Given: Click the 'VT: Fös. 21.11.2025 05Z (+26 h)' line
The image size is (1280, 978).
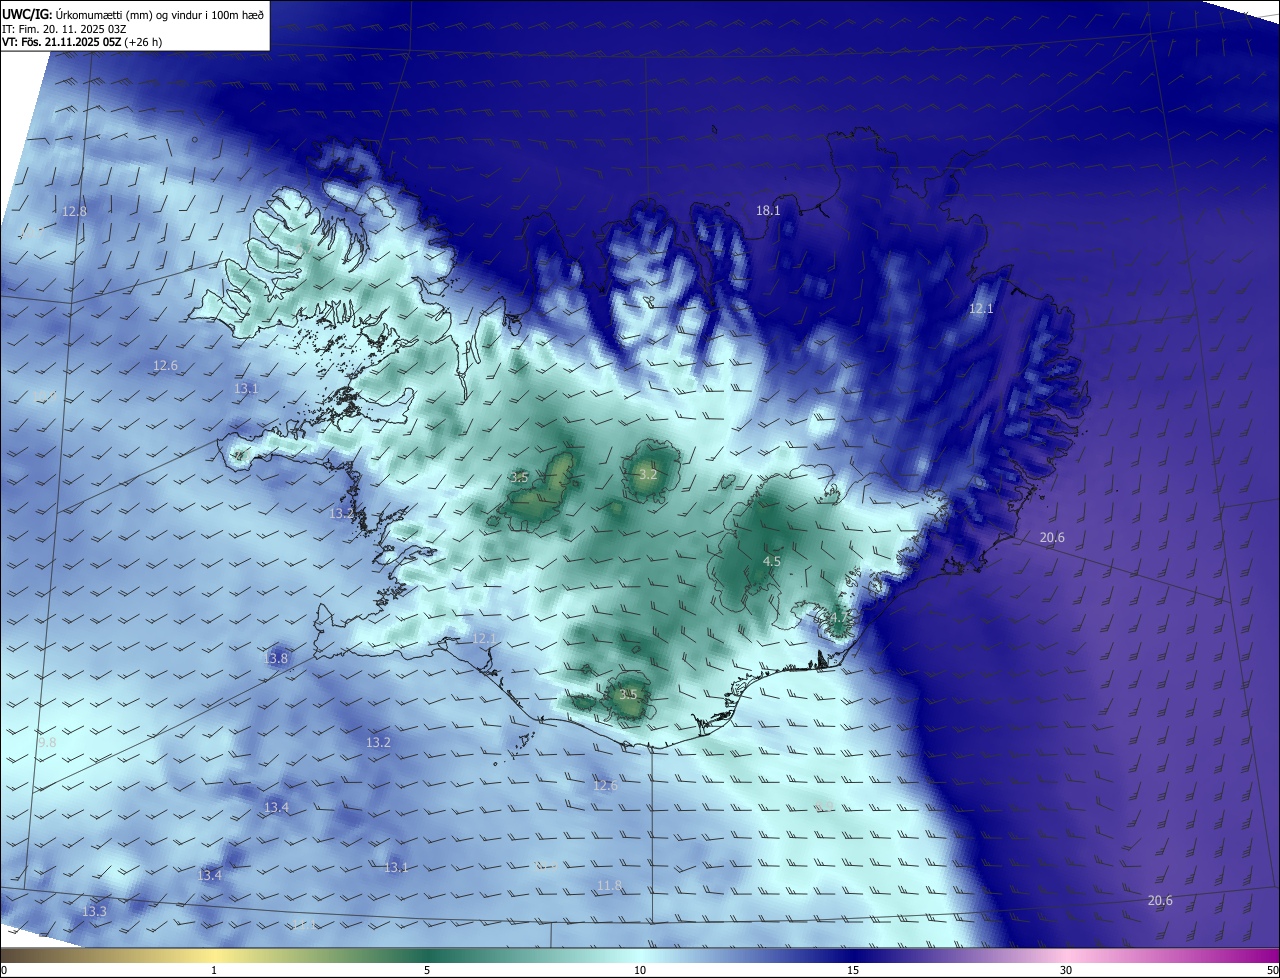Looking at the screenshot, I should (82, 42).
